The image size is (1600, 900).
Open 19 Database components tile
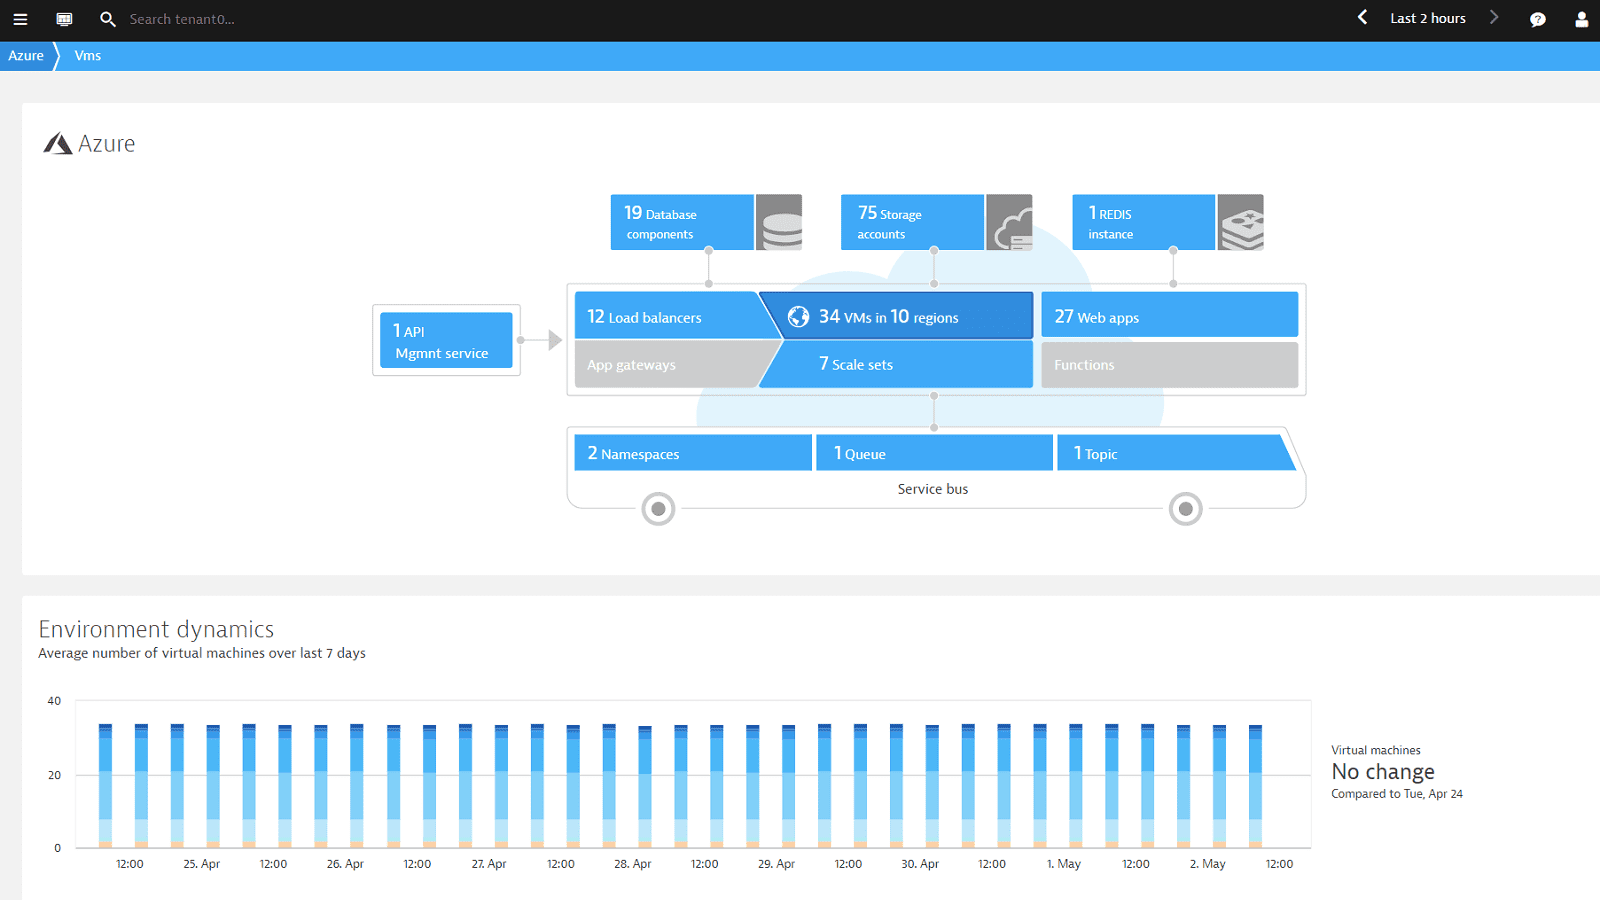[x=682, y=222]
